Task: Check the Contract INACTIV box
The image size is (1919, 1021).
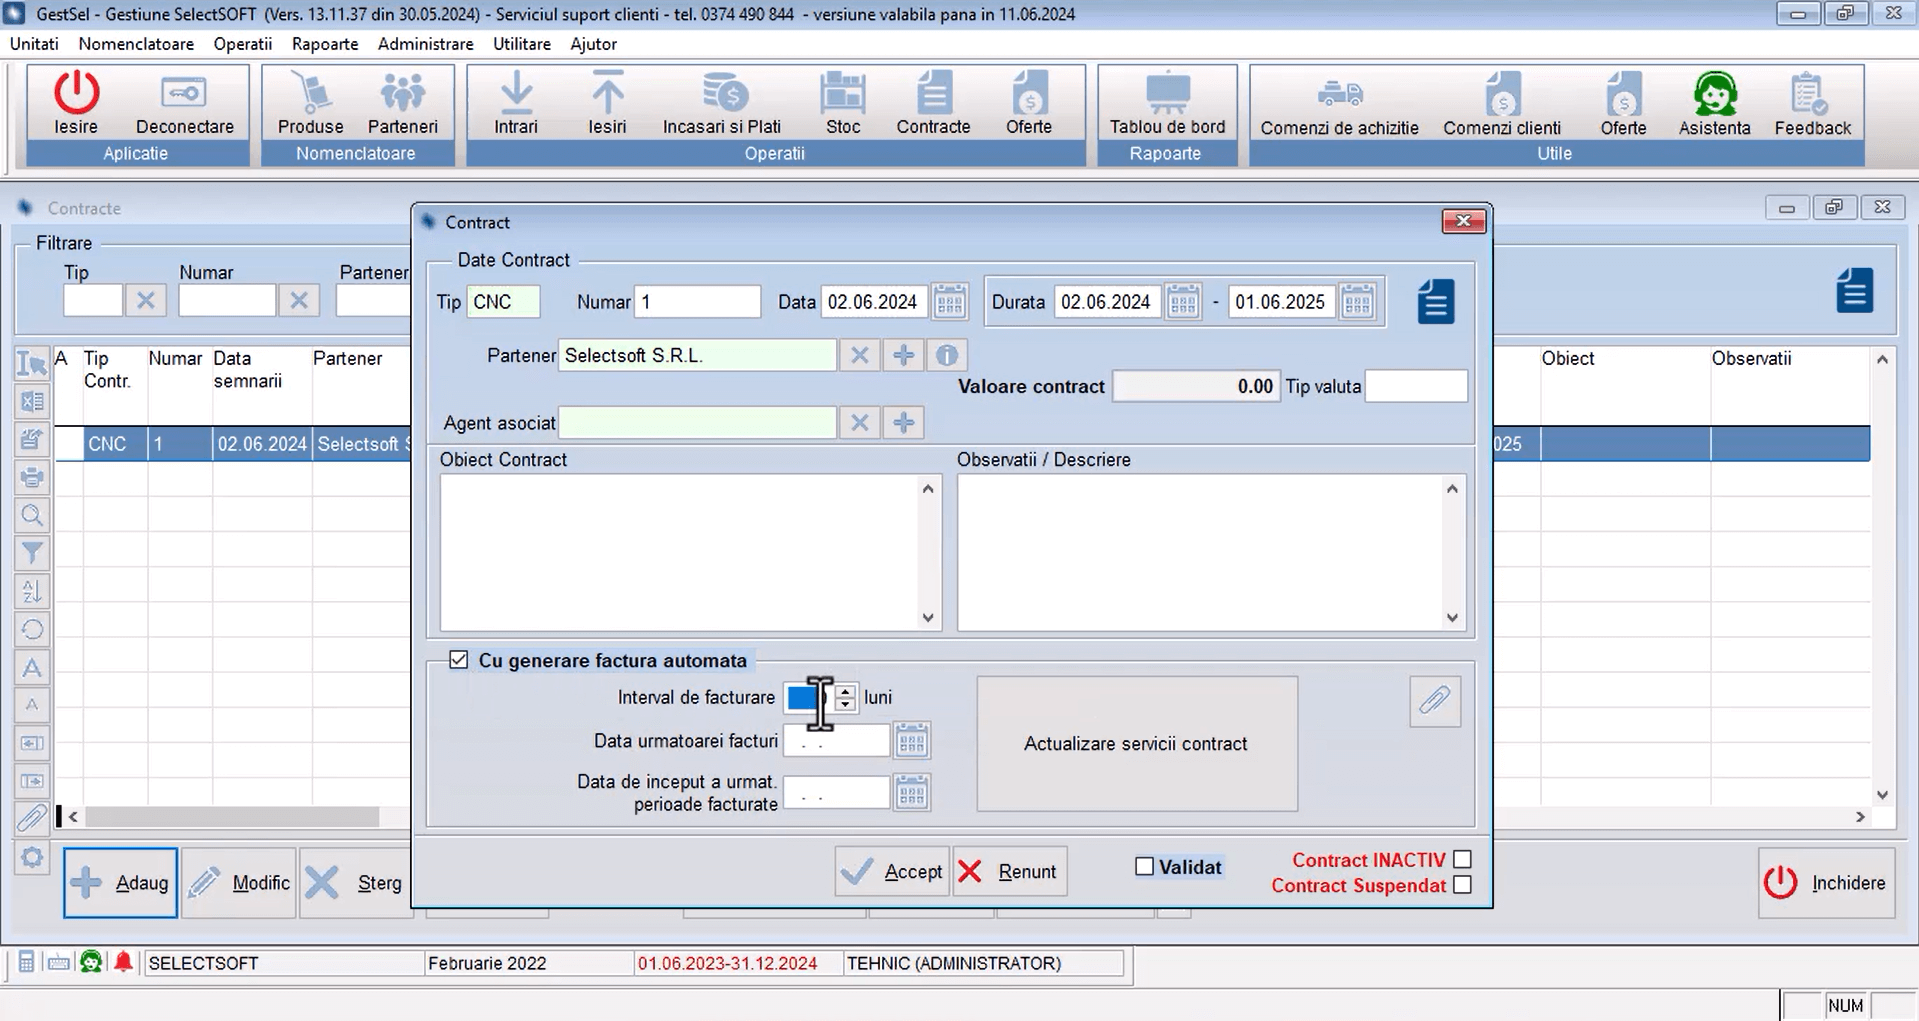Action: [x=1462, y=859]
